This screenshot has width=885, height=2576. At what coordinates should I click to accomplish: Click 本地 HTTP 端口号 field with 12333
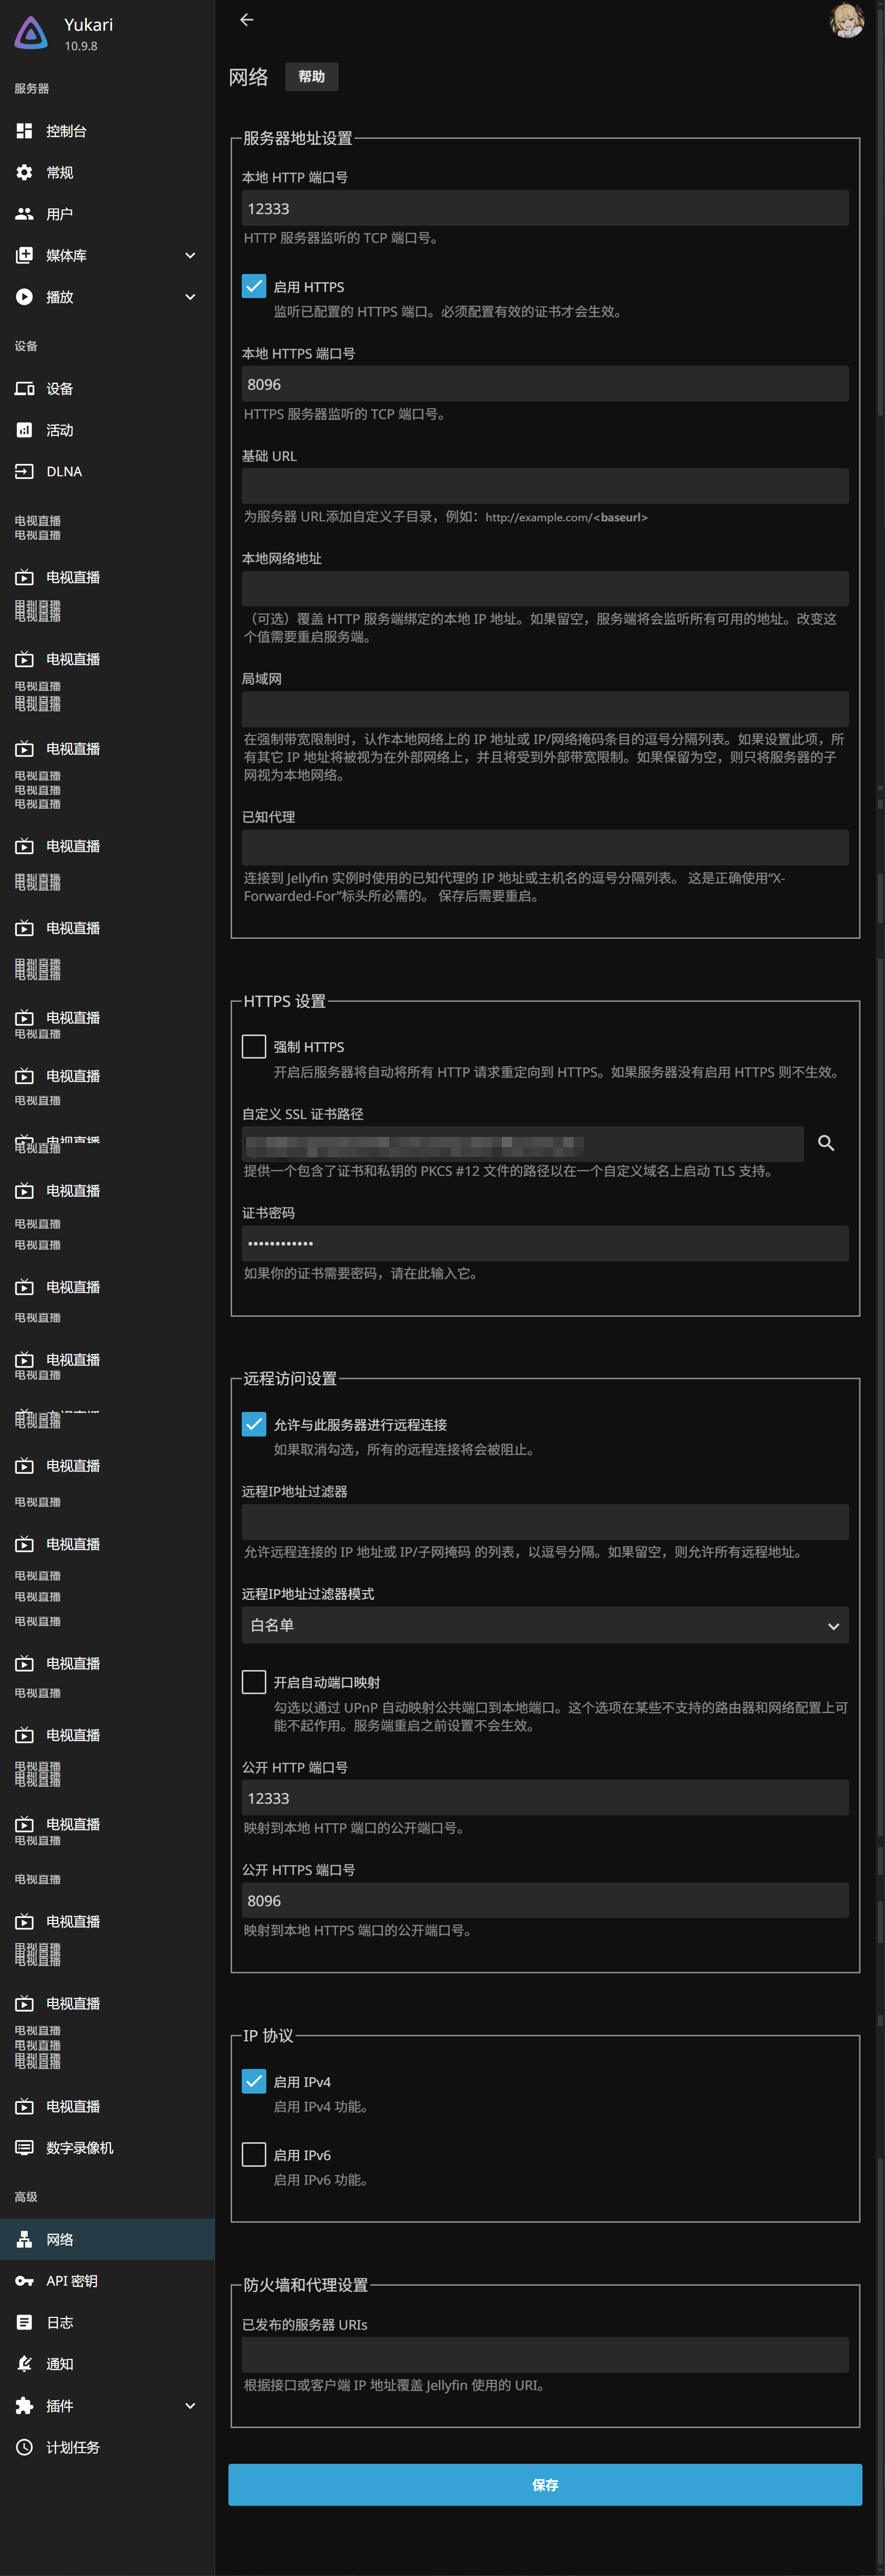[545, 208]
